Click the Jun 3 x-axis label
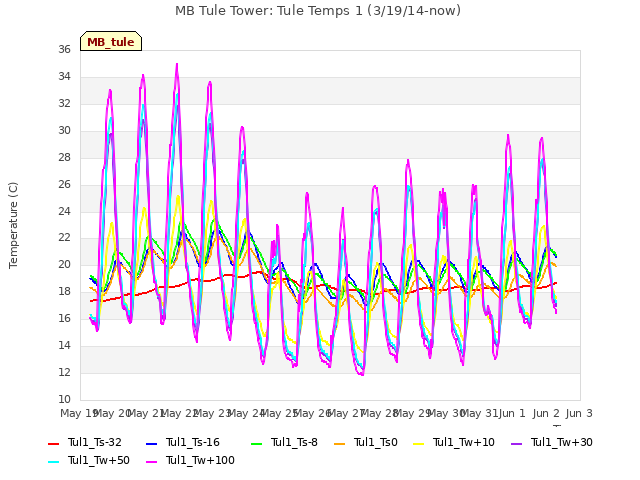The image size is (640, 480). pyautogui.click(x=579, y=413)
